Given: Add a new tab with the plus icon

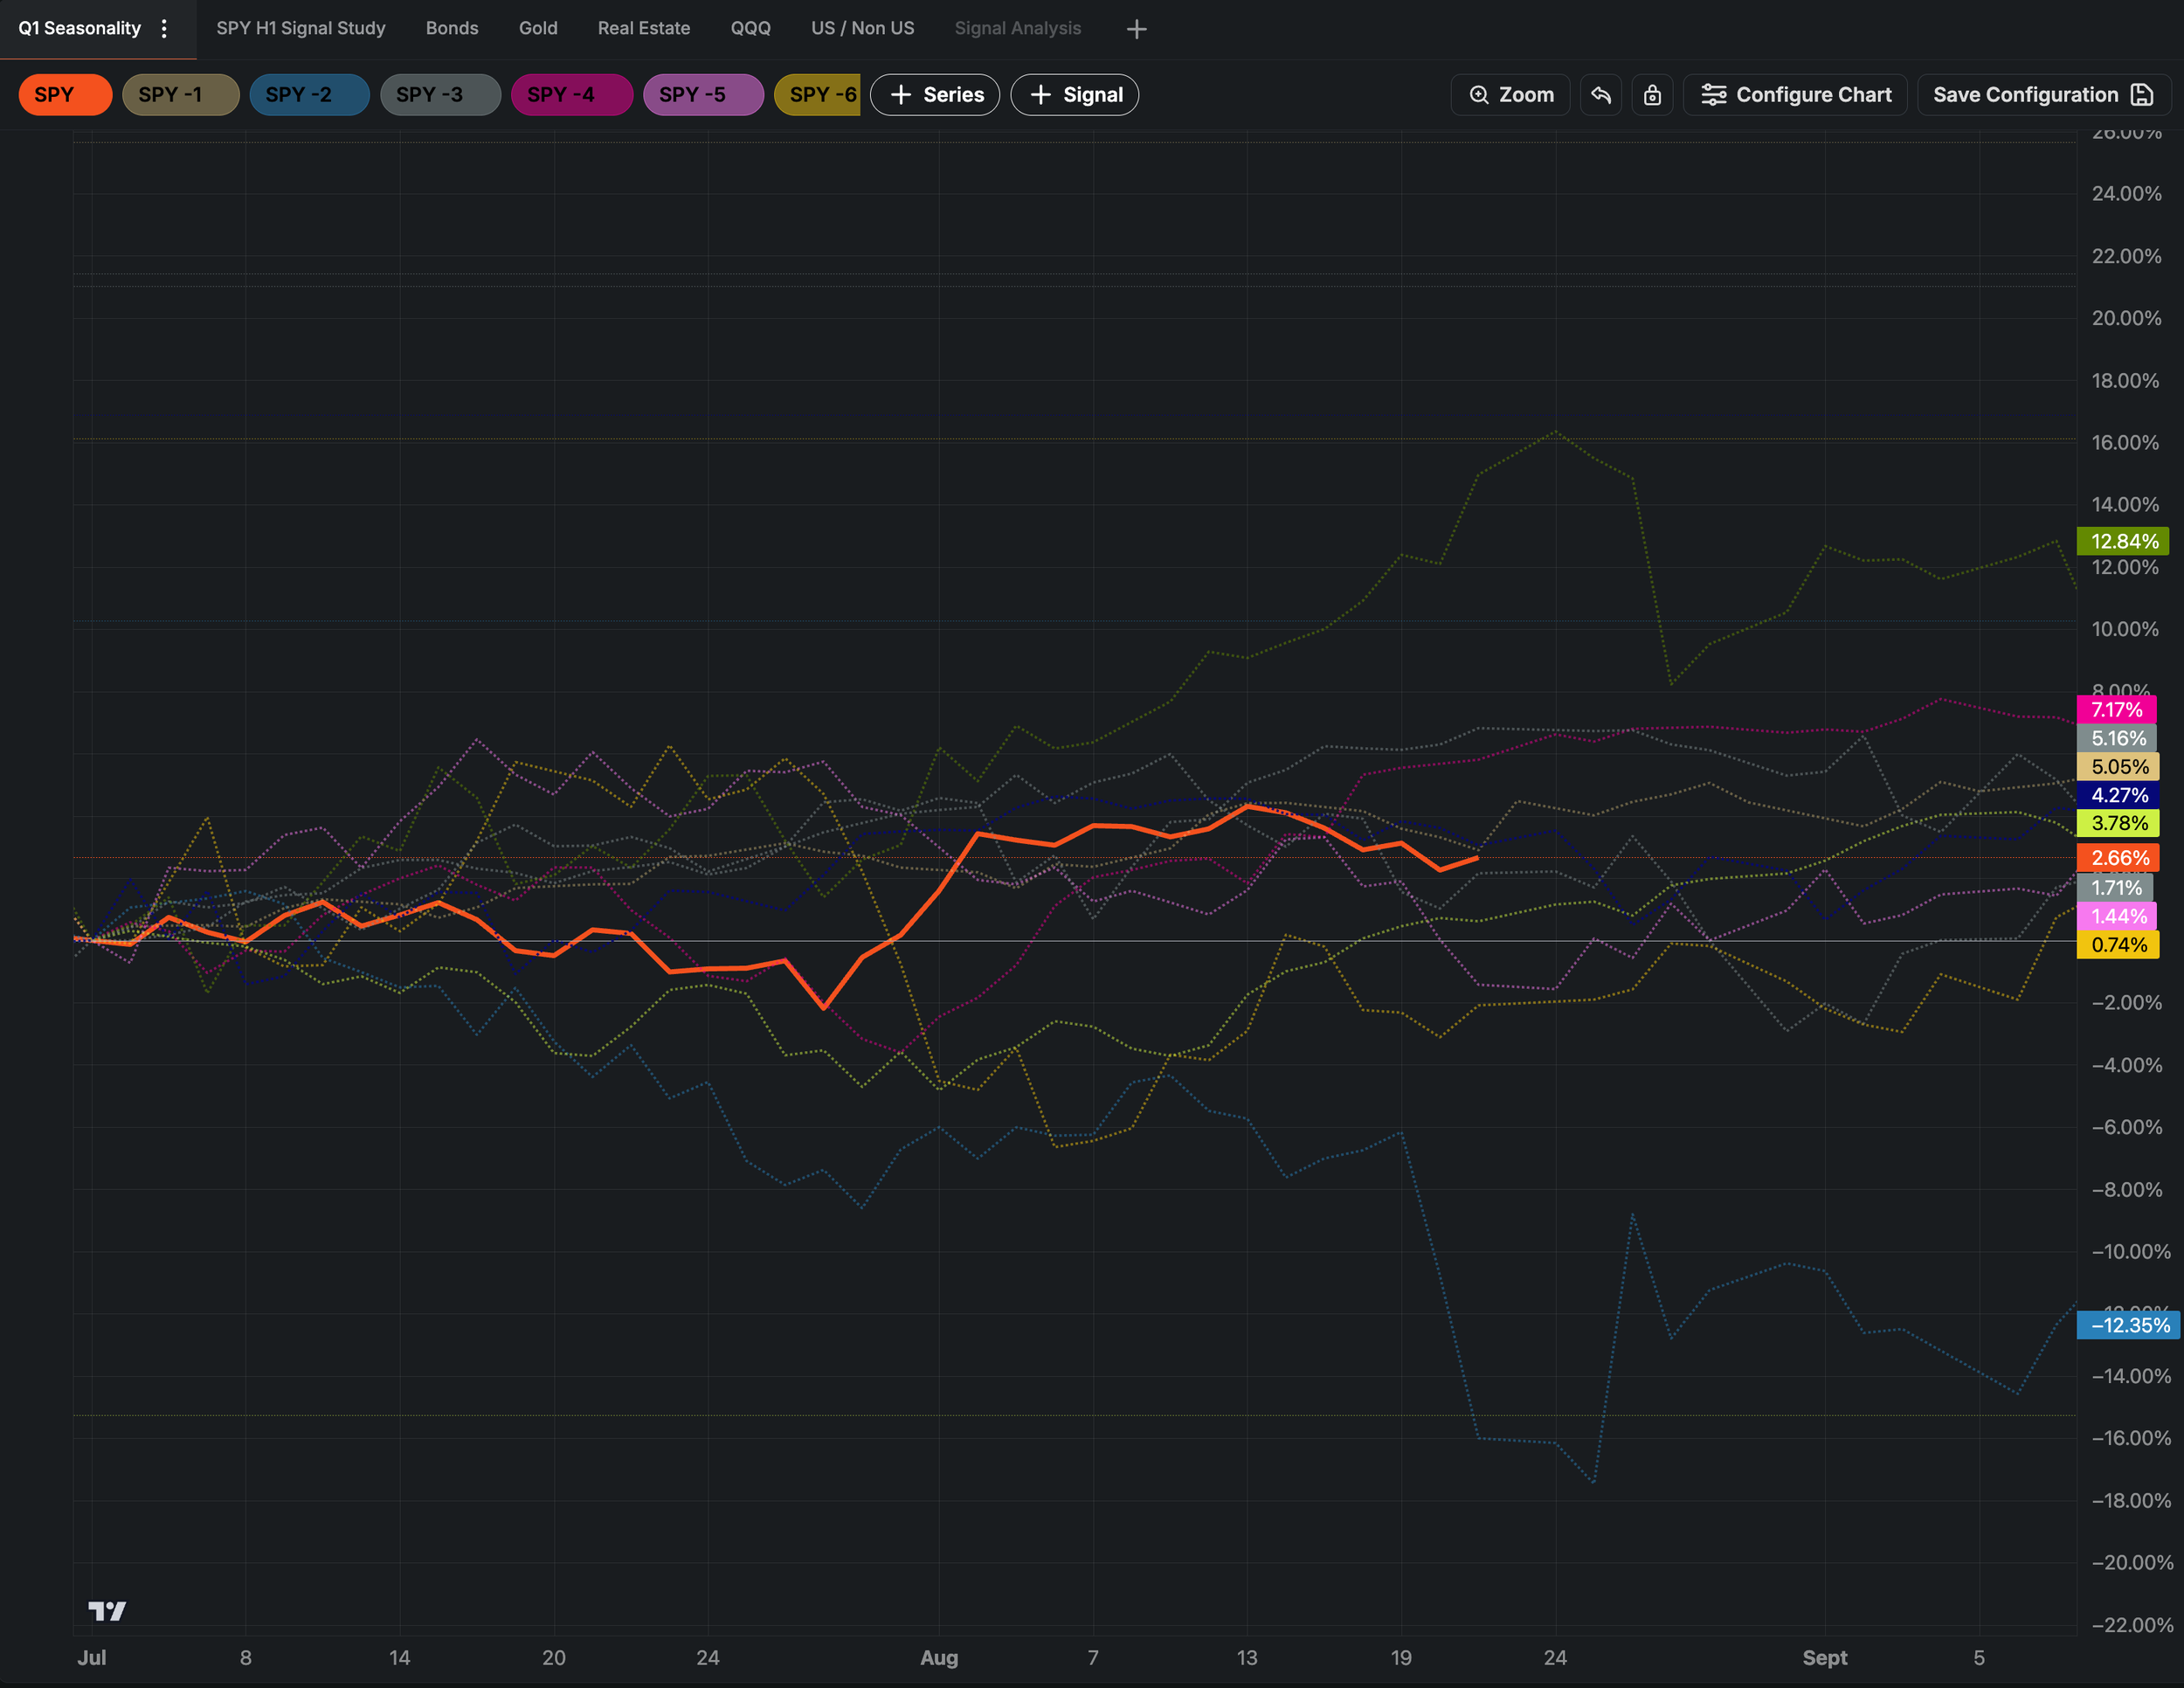Looking at the screenshot, I should [x=1136, y=29].
